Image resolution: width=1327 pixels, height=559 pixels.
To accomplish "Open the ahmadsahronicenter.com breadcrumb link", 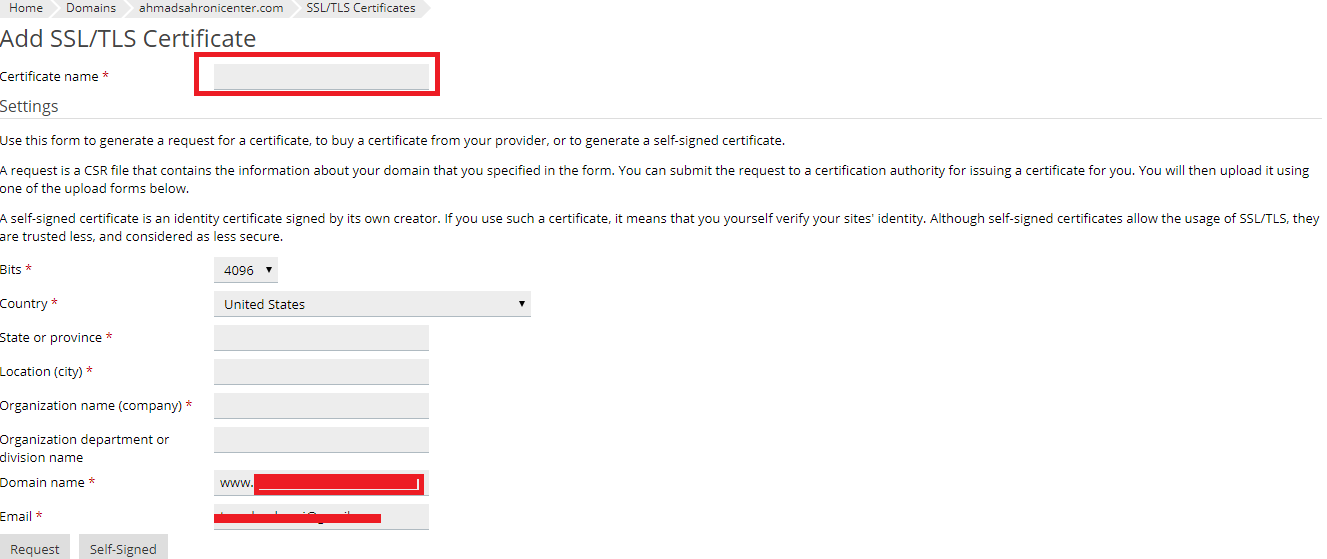I will pyautogui.click(x=211, y=8).
